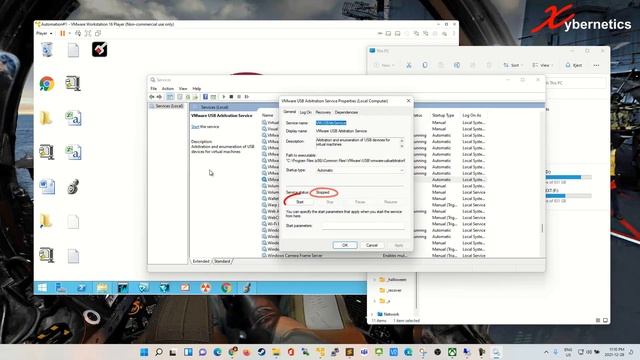
Task: Click the Pause button in the service properties dialog
Action: (x=360, y=202)
